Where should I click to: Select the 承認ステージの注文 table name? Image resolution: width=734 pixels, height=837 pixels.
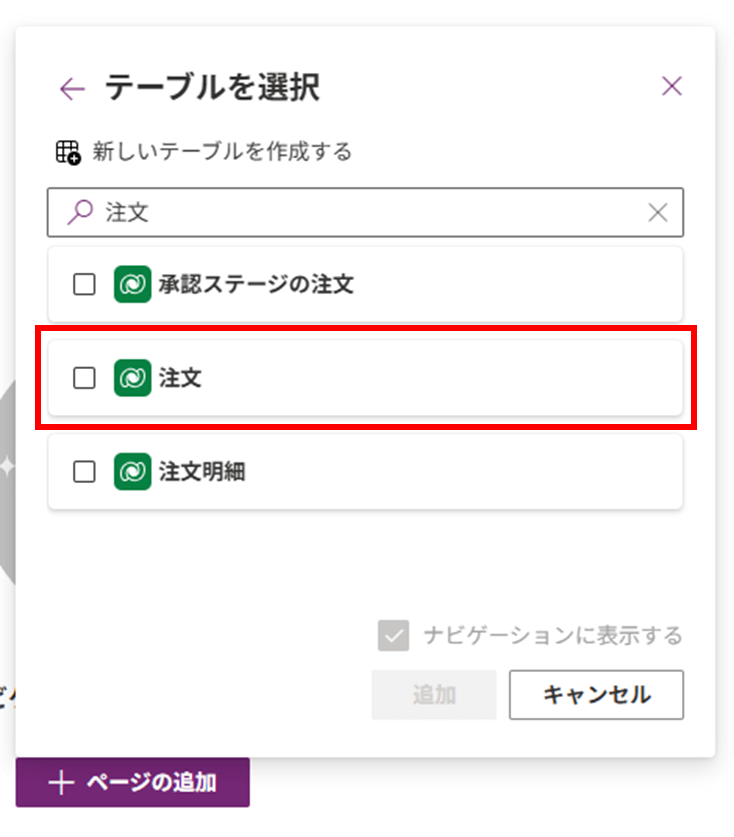pyautogui.click(x=256, y=284)
